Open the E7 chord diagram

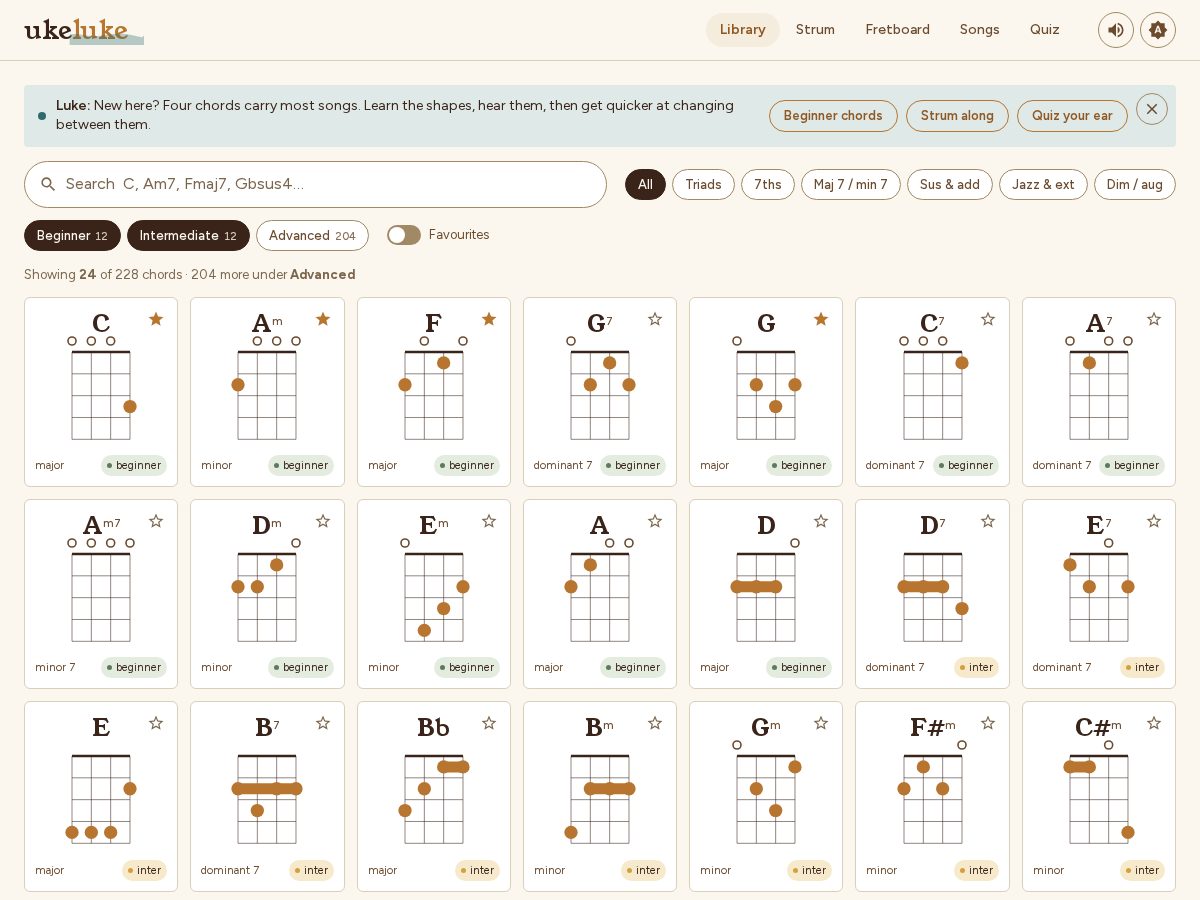(1099, 590)
